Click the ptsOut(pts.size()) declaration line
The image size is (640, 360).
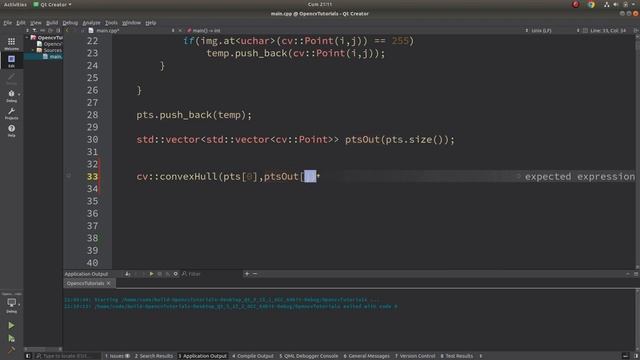[x=295, y=140]
